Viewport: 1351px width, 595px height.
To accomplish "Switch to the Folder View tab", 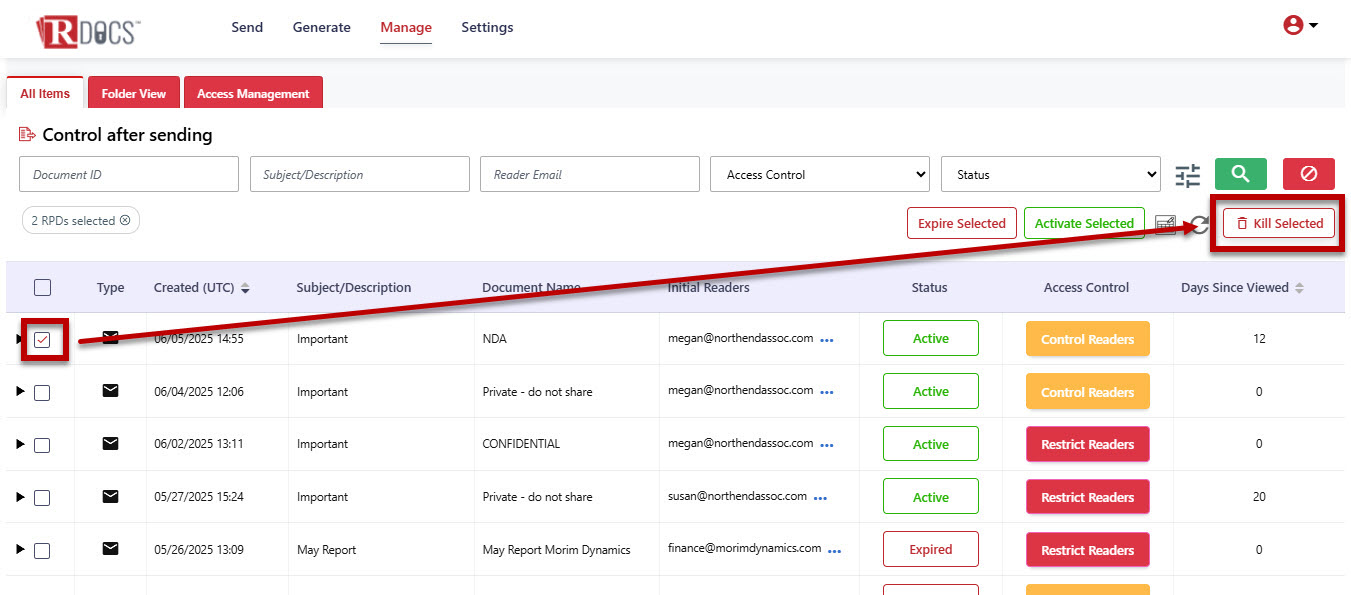I will pos(133,94).
